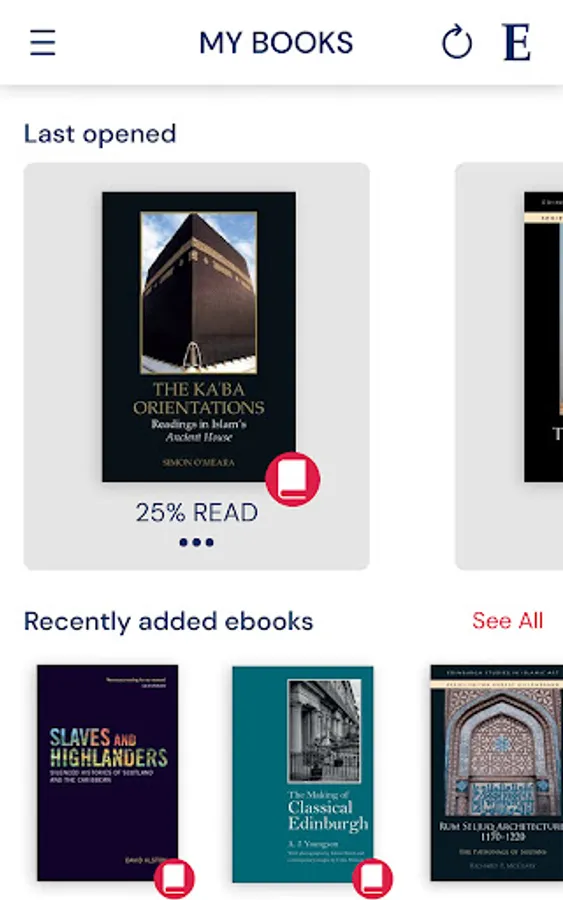Screen dimensions: 563x900
Task: Open the partially visible second last-opened book
Action: (543, 337)
